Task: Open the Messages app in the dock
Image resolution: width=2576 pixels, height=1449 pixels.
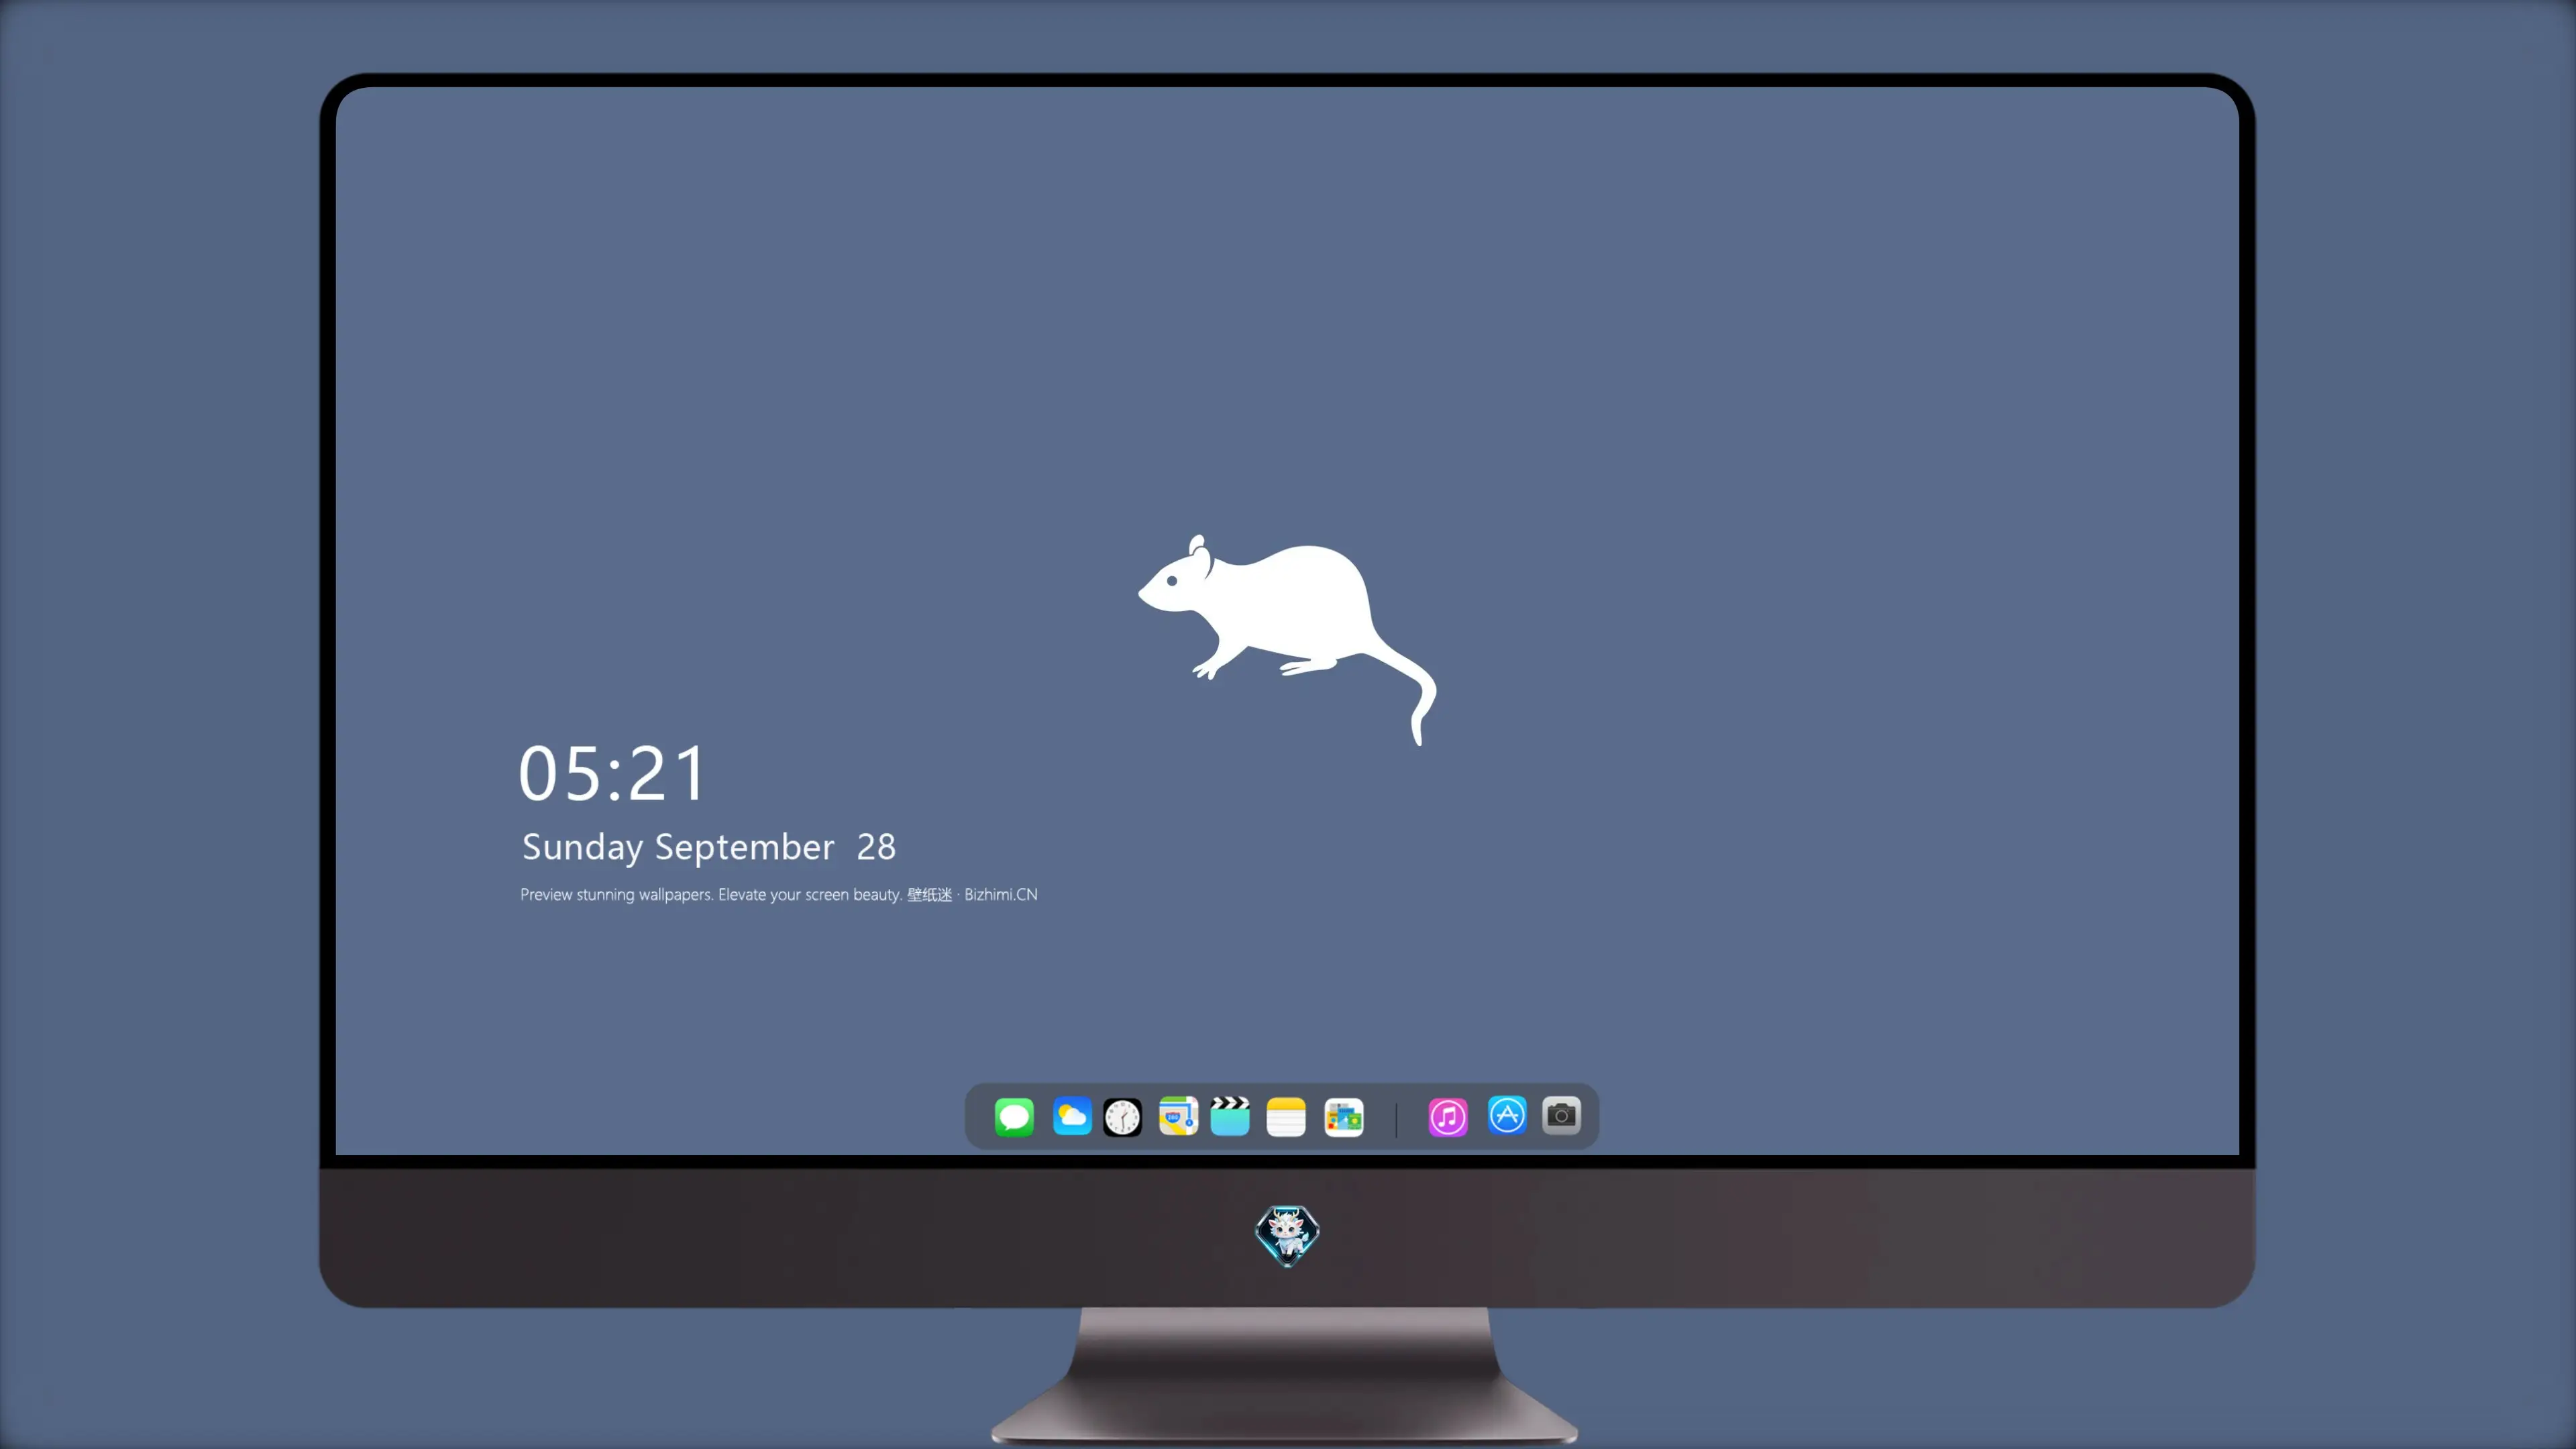Action: [x=1014, y=1117]
